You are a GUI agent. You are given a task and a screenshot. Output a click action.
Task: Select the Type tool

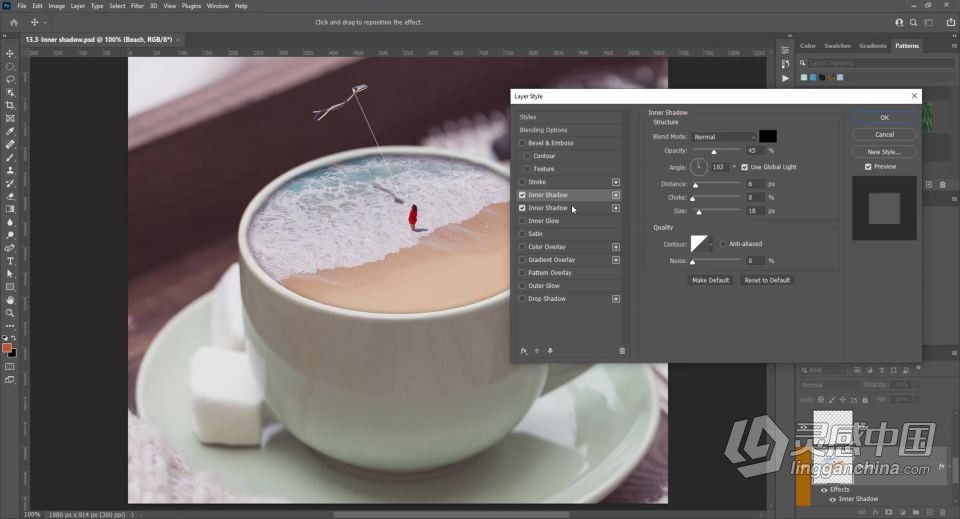coord(10,261)
